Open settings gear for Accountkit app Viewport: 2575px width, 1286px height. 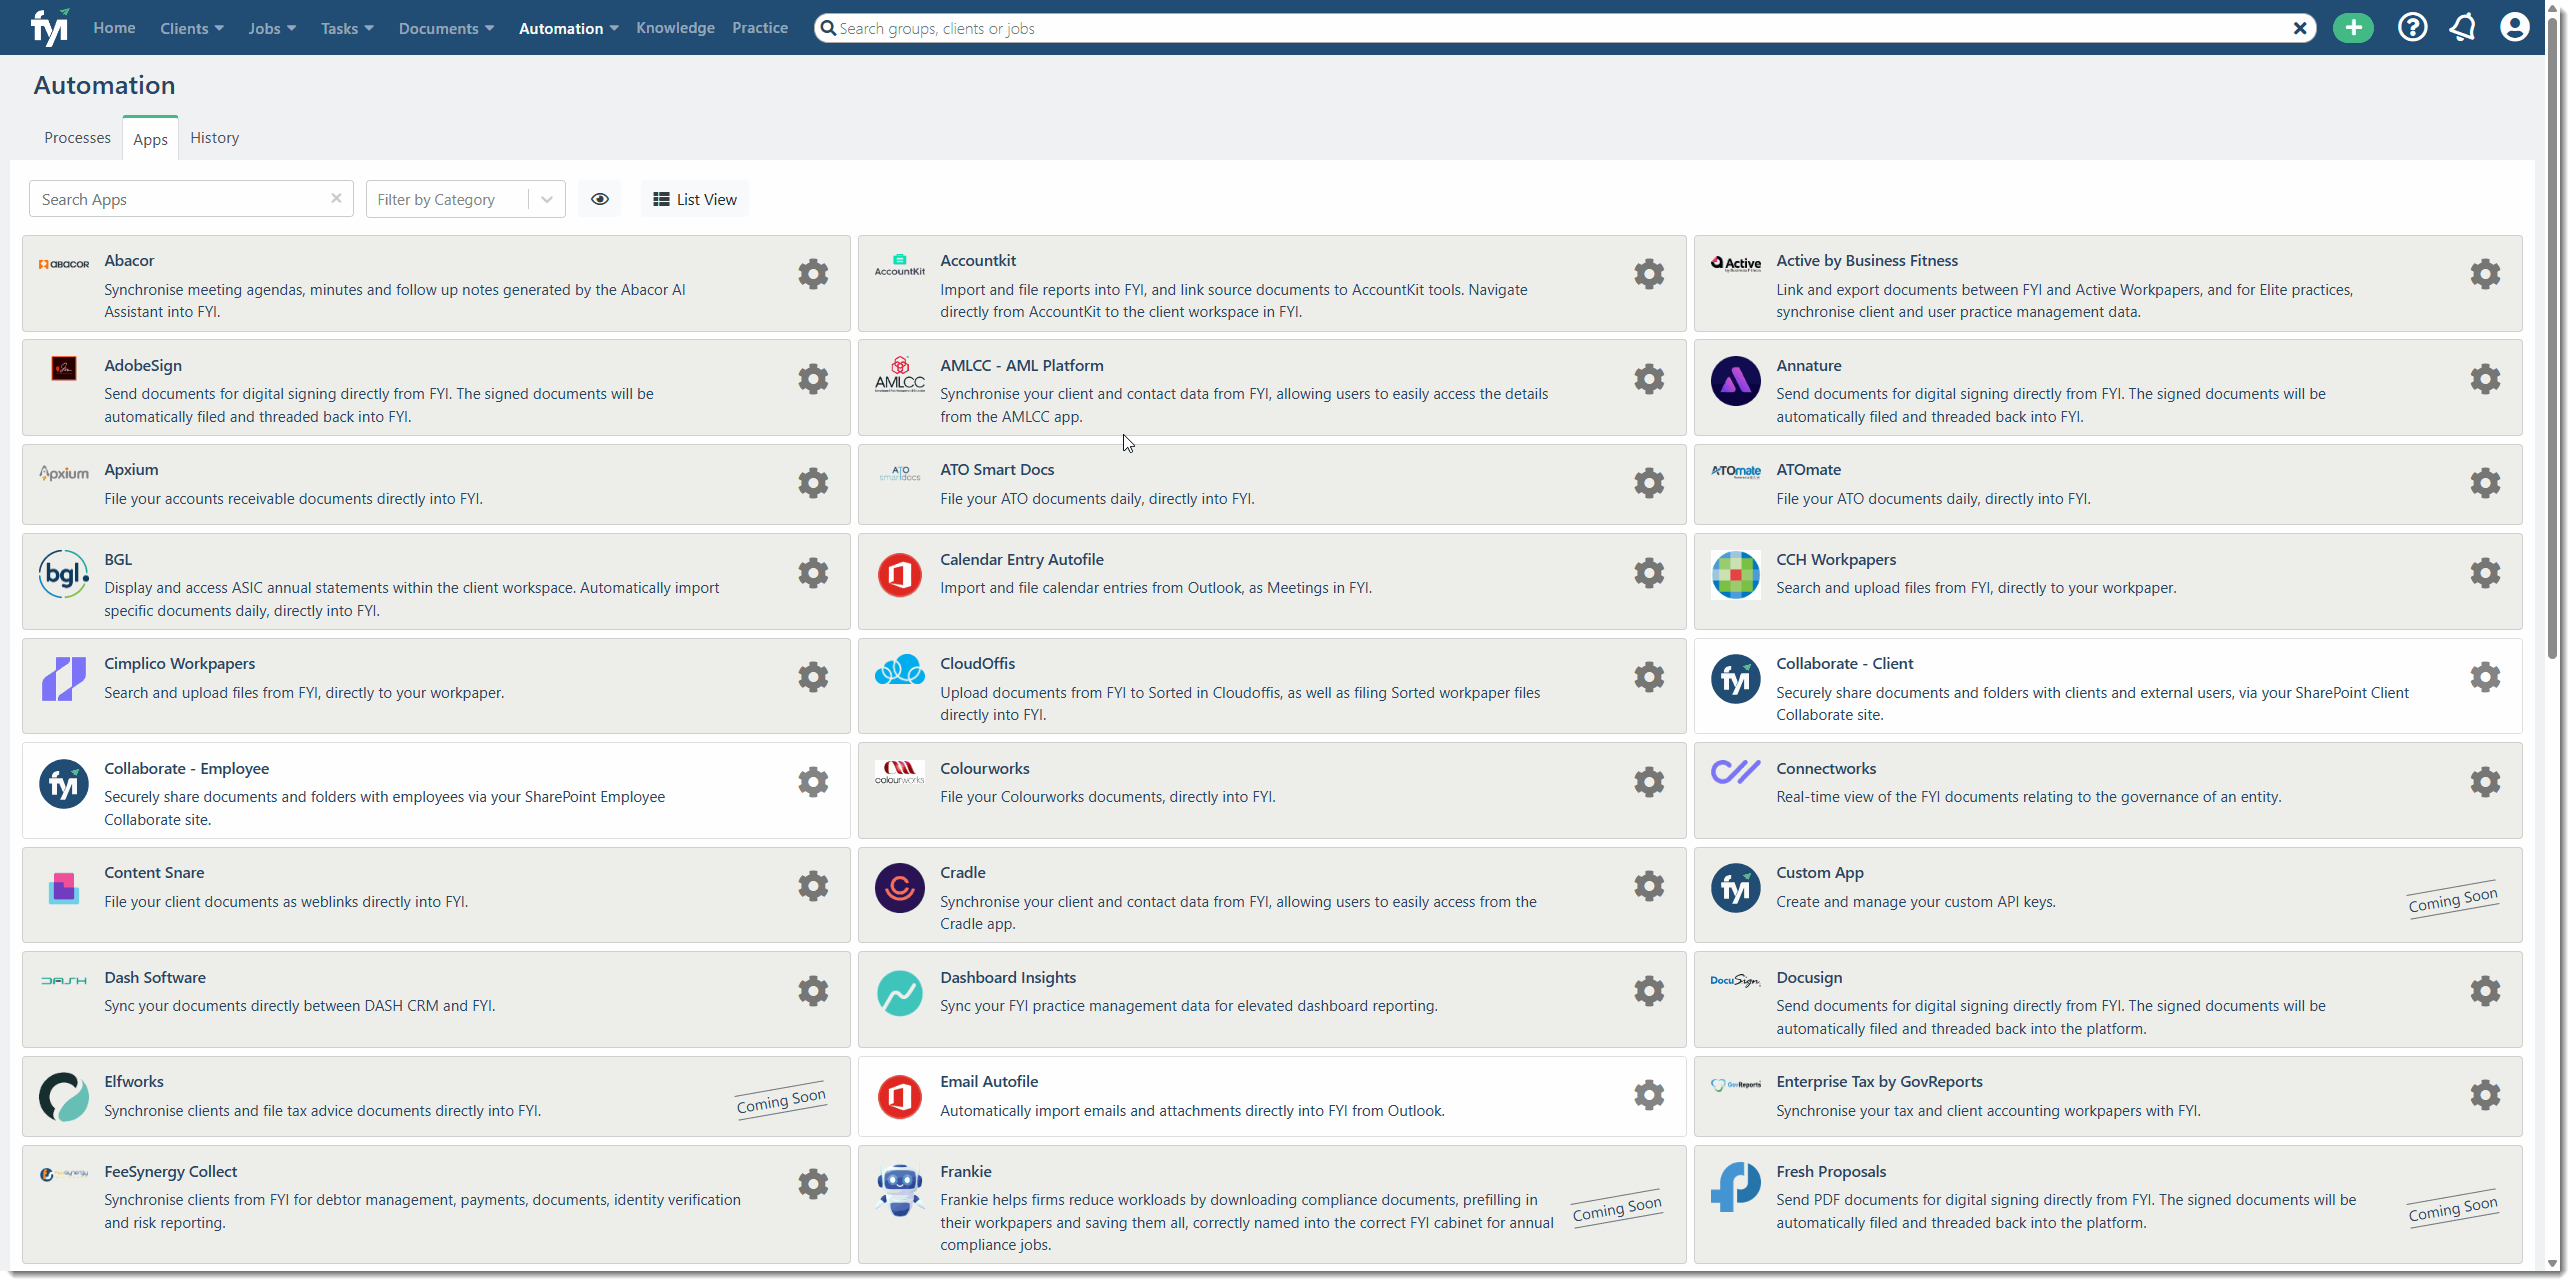[x=1649, y=274]
